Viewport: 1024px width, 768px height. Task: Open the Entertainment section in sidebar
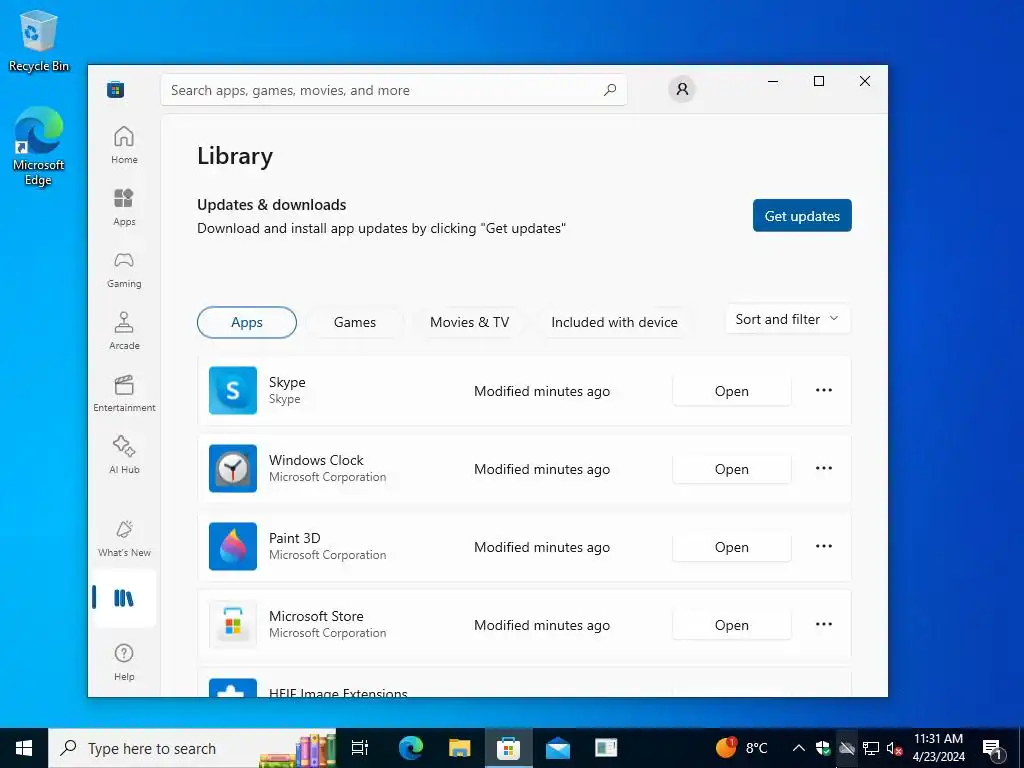[x=124, y=393]
